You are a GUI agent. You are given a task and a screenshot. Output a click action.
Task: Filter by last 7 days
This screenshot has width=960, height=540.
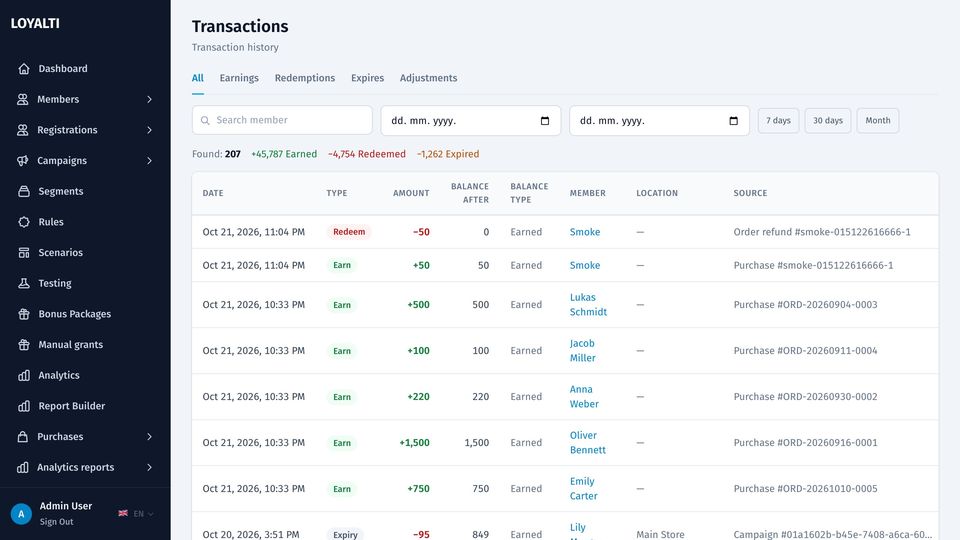click(778, 121)
